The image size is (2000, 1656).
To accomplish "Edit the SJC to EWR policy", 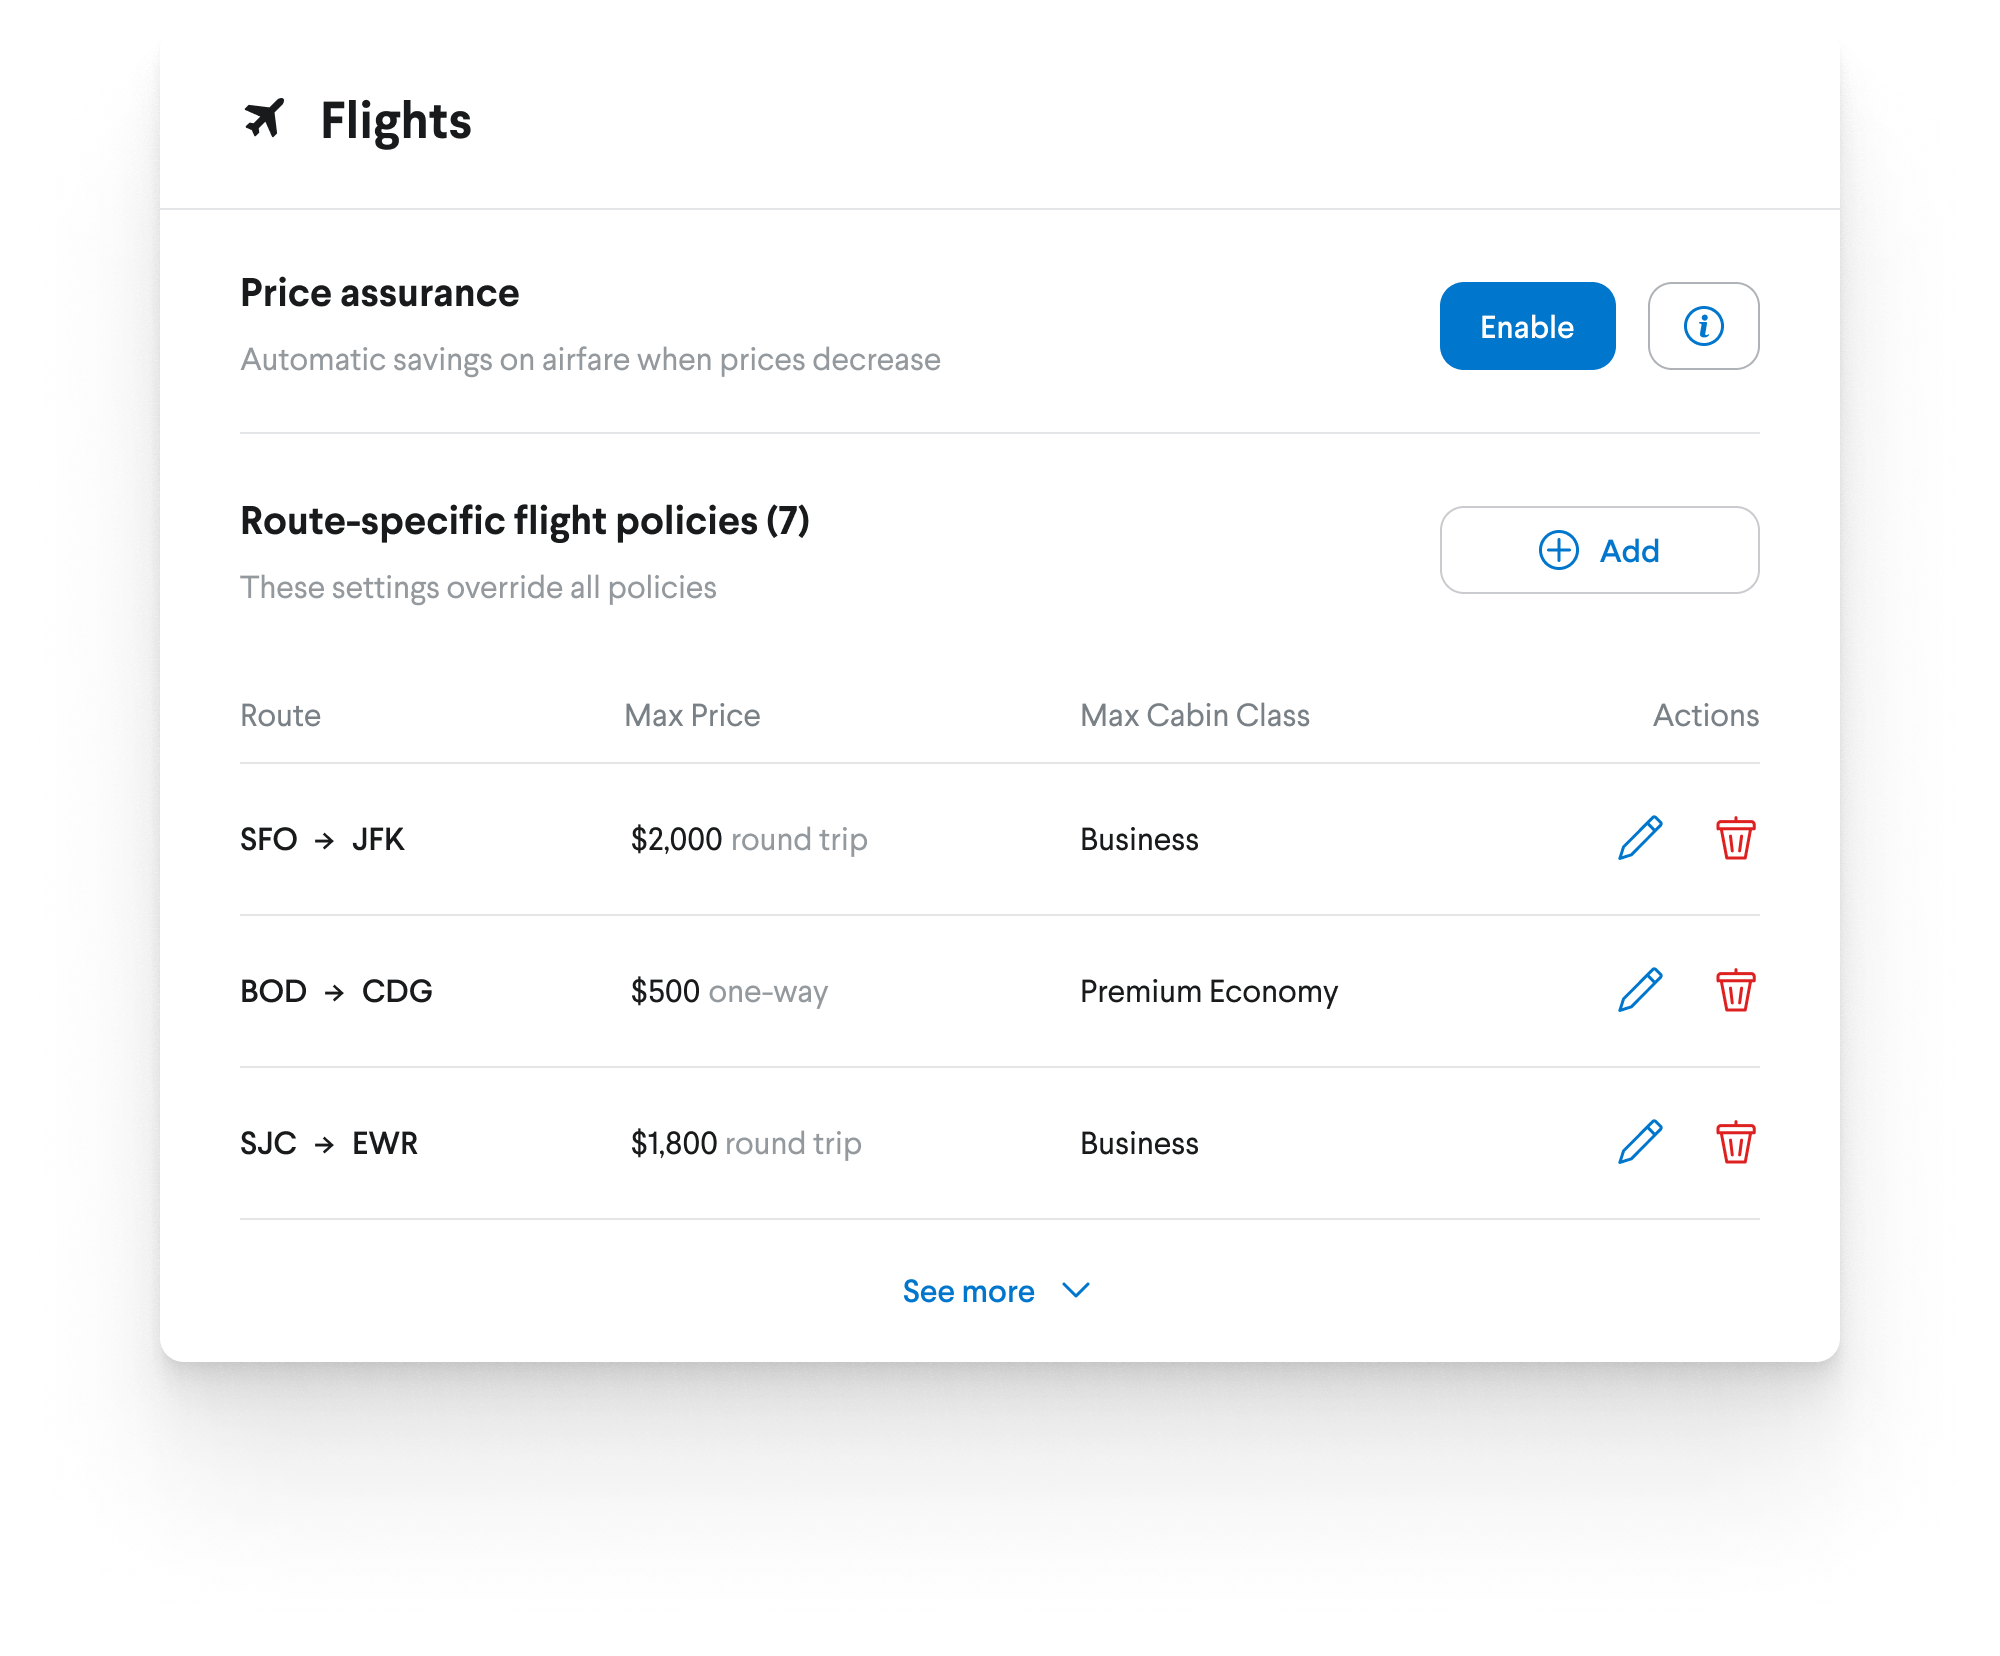I will point(1640,1142).
